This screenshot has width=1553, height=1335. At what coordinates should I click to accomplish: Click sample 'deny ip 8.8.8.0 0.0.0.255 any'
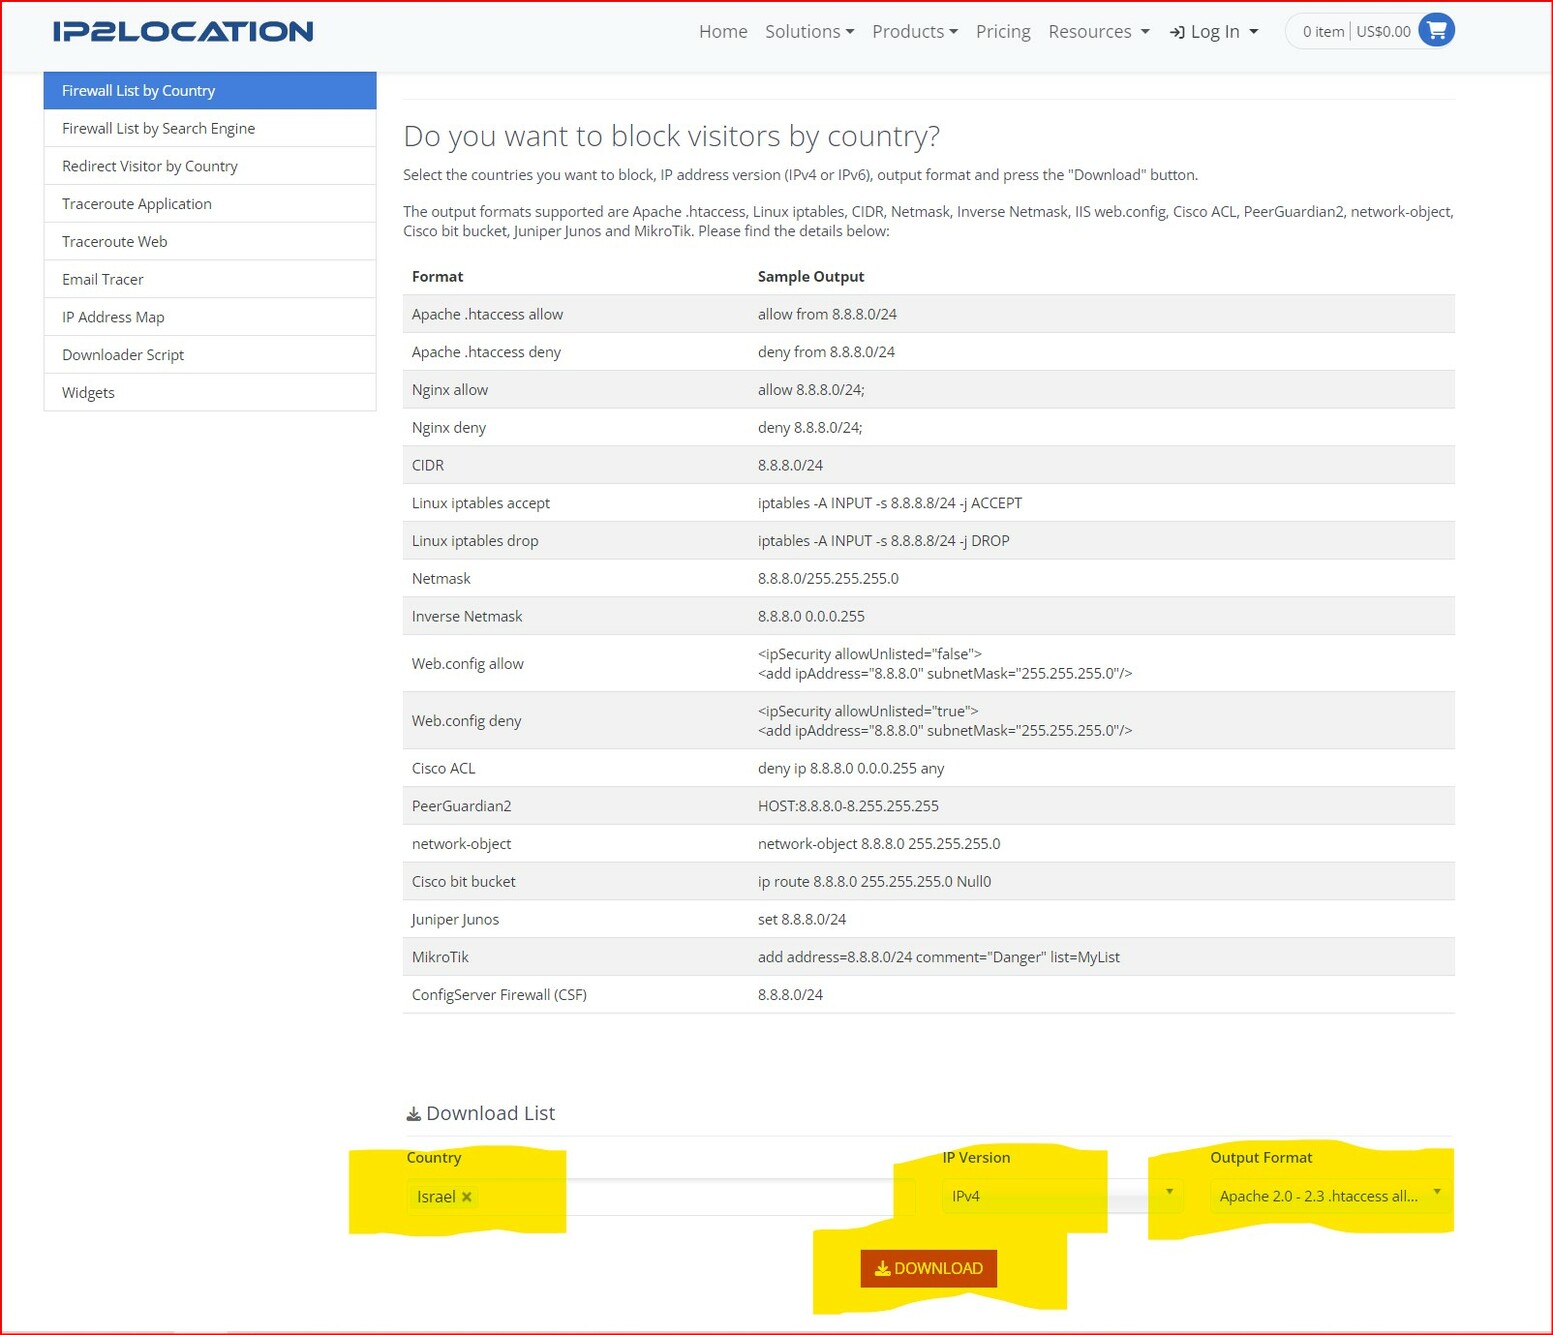click(851, 769)
